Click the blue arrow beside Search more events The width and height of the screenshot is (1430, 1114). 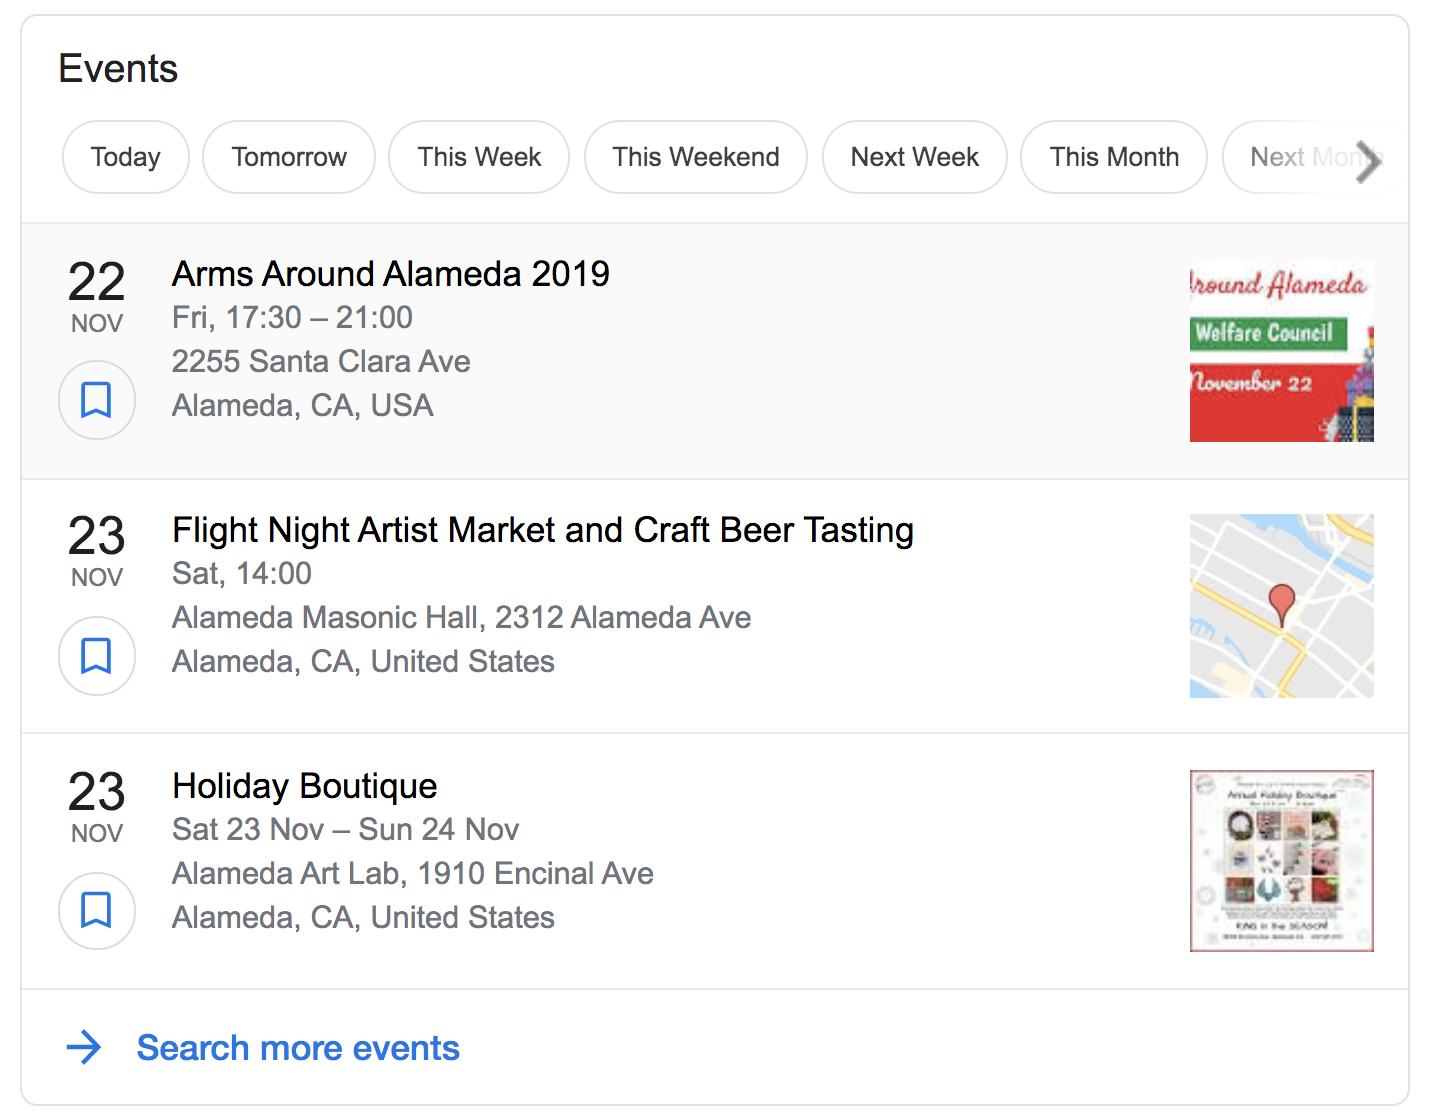pos(84,1047)
